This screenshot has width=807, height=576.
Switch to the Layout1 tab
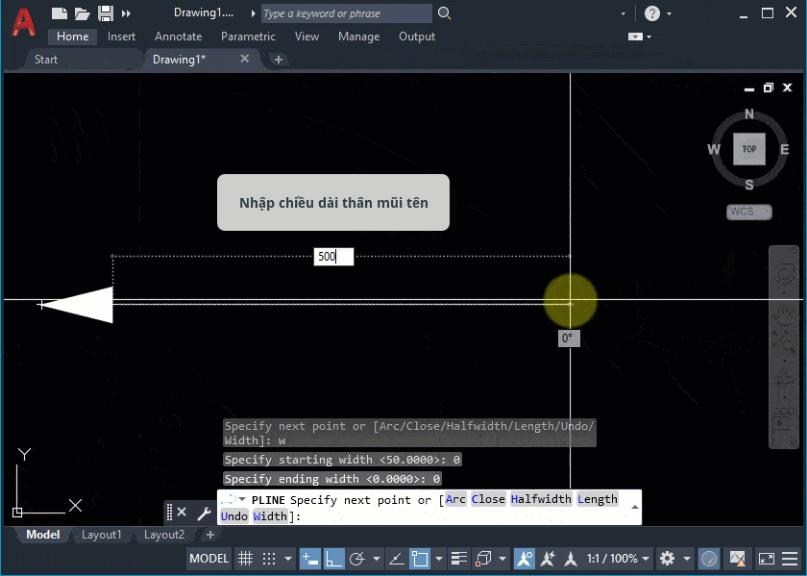point(101,535)
